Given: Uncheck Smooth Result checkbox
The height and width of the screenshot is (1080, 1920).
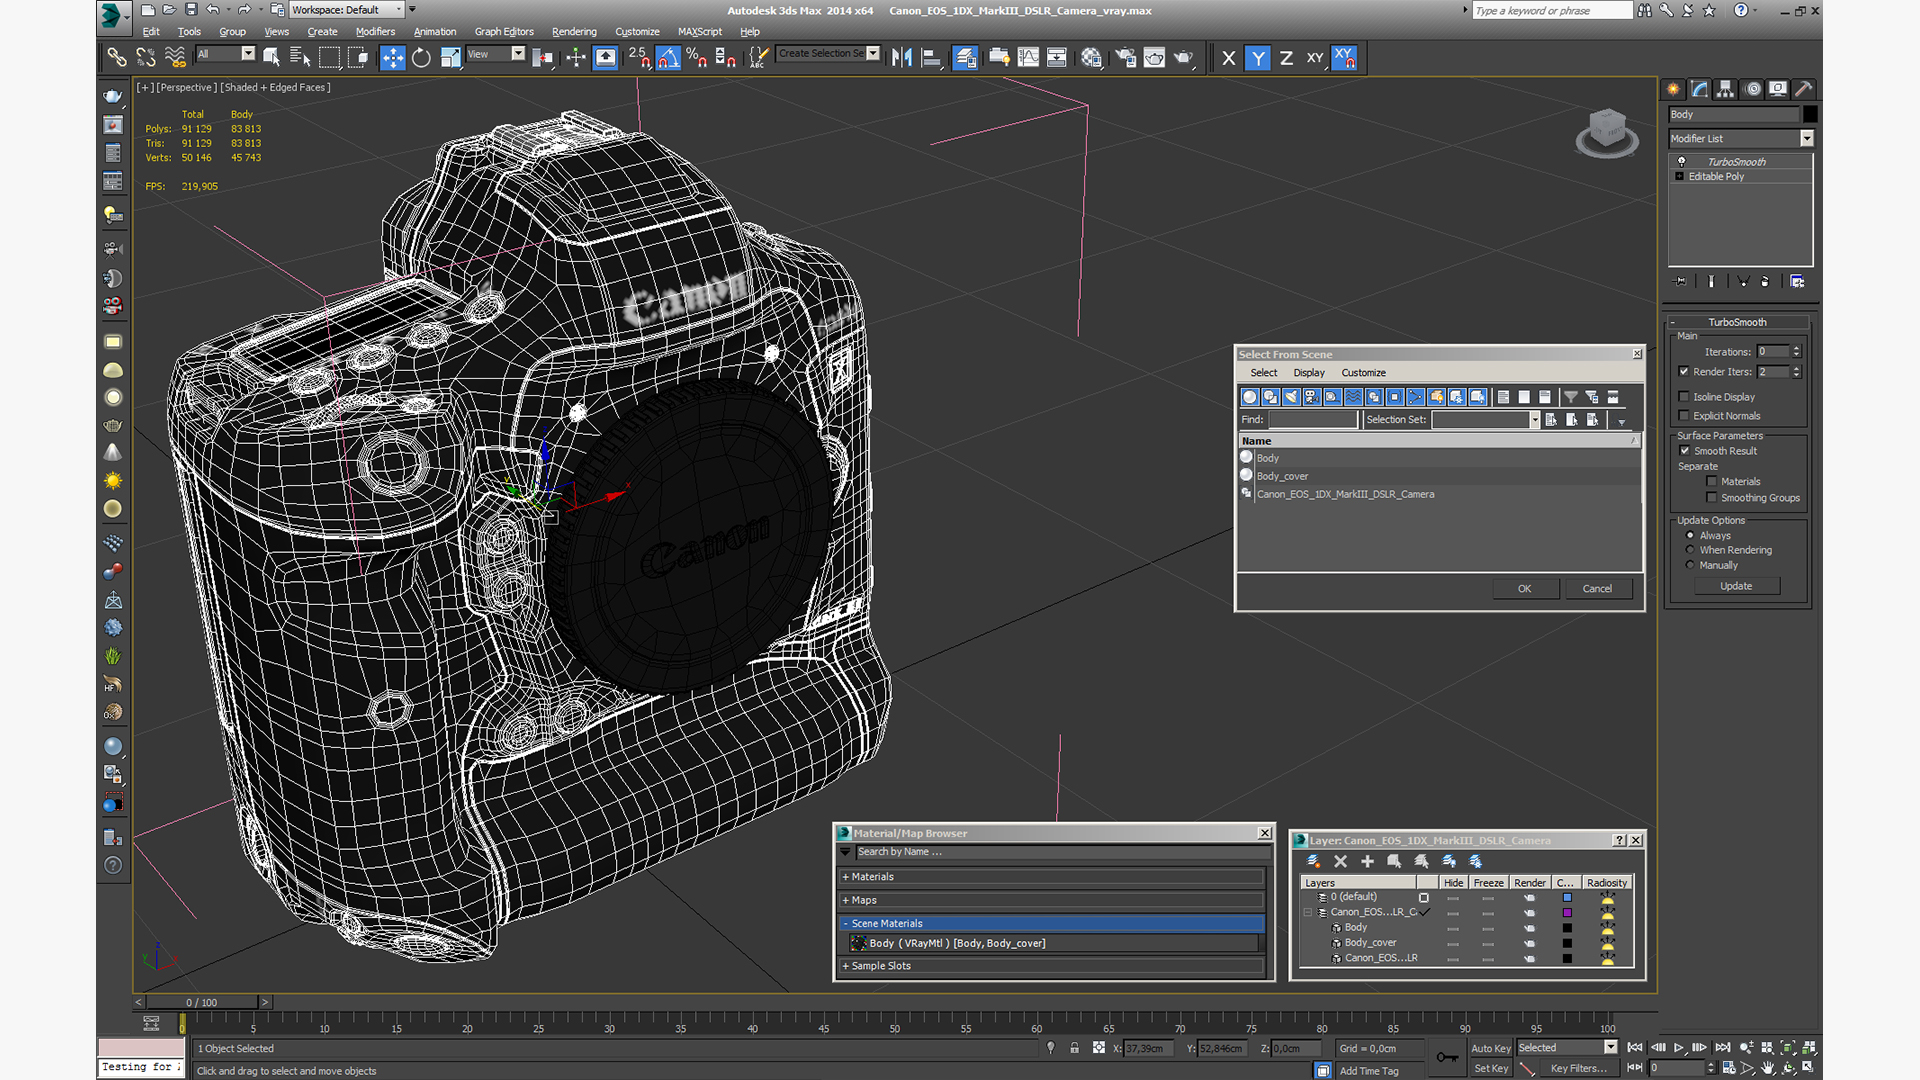Looking at the screenshot, I should [x=1684, y=451].
